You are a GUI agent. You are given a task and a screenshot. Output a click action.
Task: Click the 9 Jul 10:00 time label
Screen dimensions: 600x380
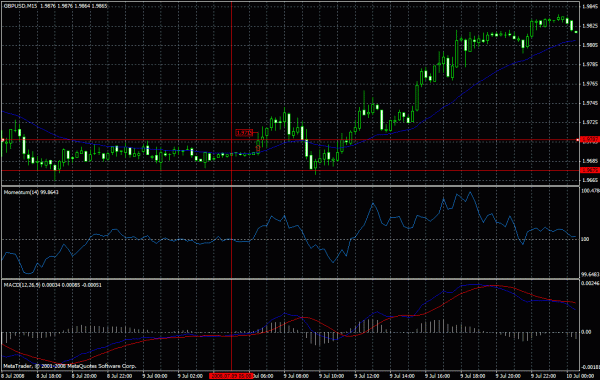[x=331, y=376]
